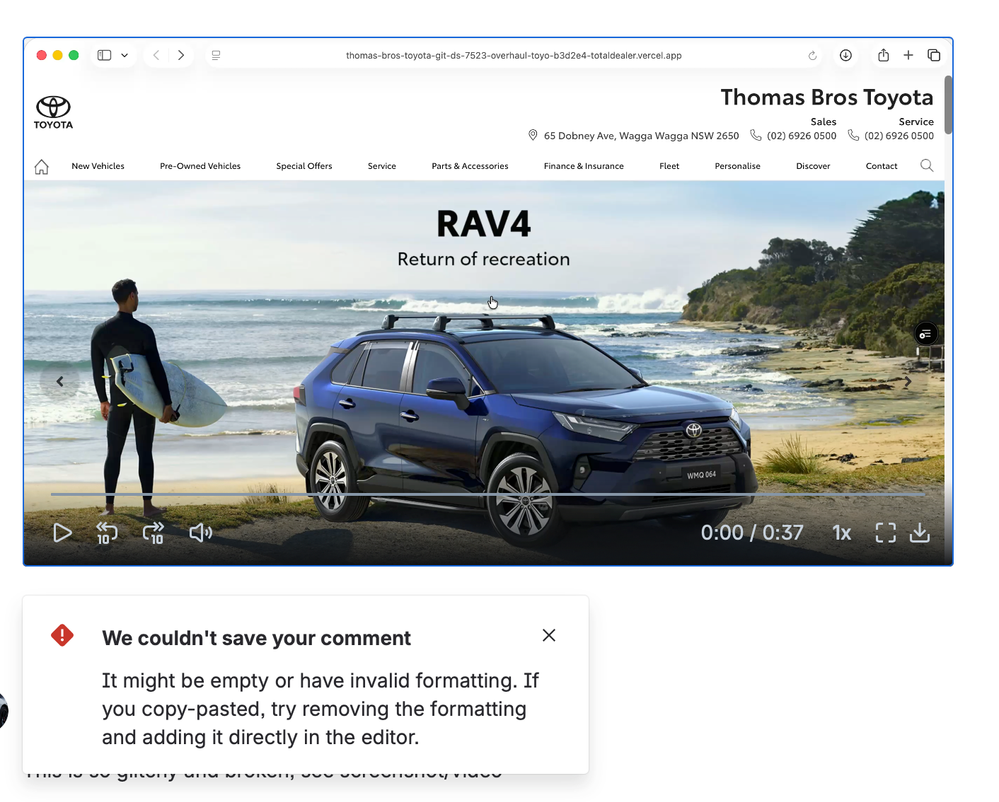Open the Service nav item
999x802 pixels.
[382, 166]
